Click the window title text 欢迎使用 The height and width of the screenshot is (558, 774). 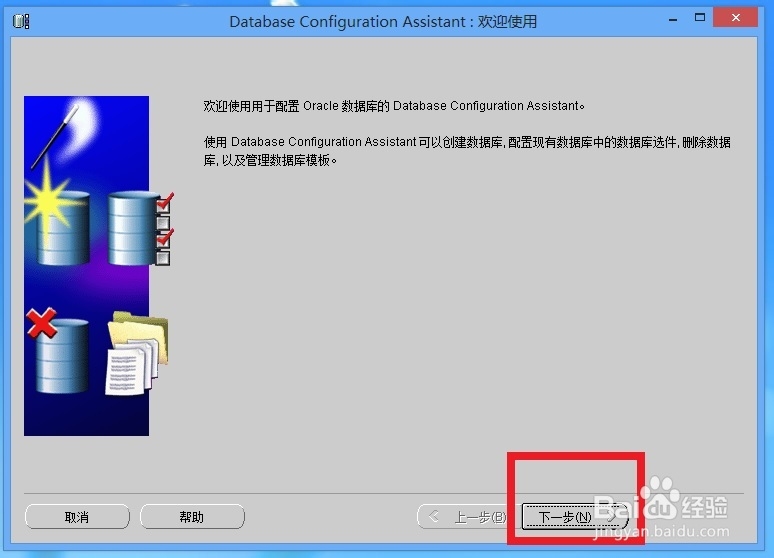(x=507, y=22)
